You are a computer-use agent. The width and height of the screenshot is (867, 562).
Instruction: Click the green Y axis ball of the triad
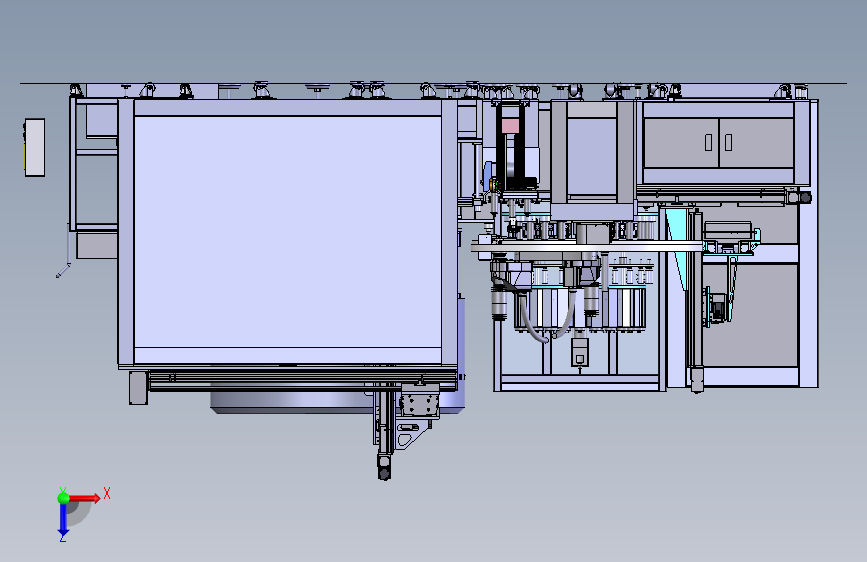pos(64,498)
